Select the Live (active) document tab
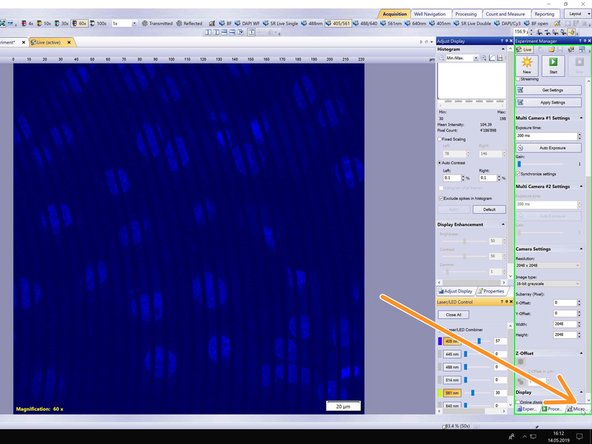 point(48,42)
